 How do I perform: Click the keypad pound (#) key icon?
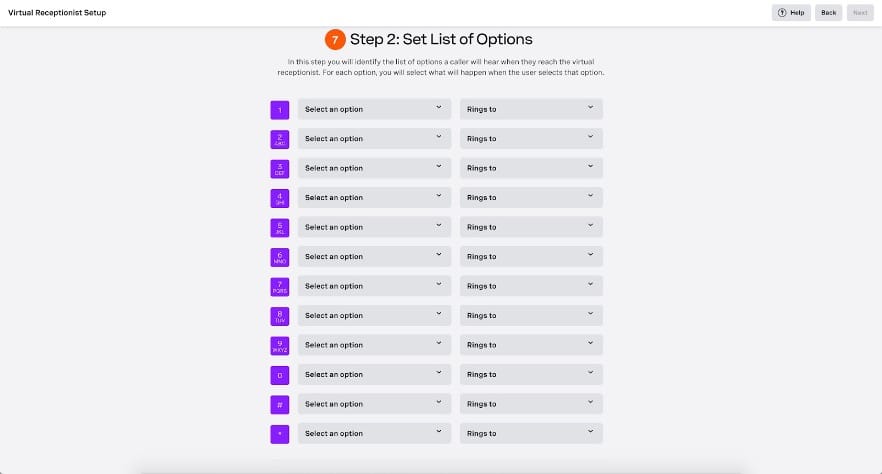click(280, 405)
